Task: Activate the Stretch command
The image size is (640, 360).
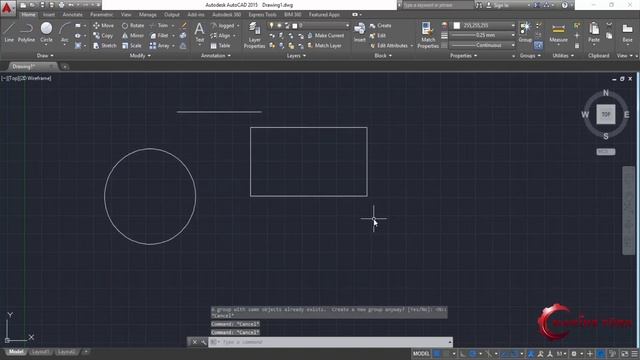Action: point(104,46)
